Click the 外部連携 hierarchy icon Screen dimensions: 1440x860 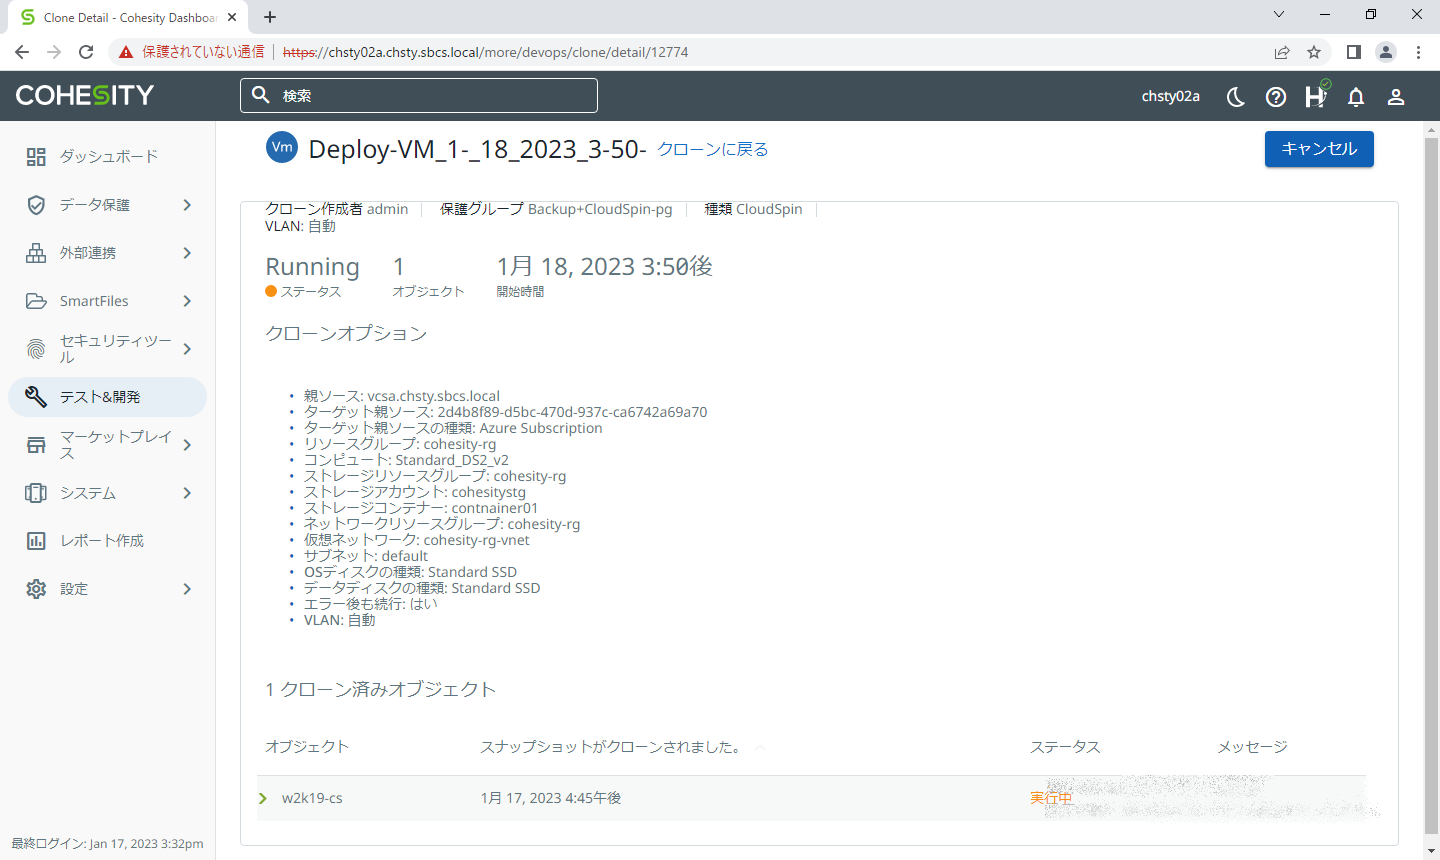[x=36, y=253]
